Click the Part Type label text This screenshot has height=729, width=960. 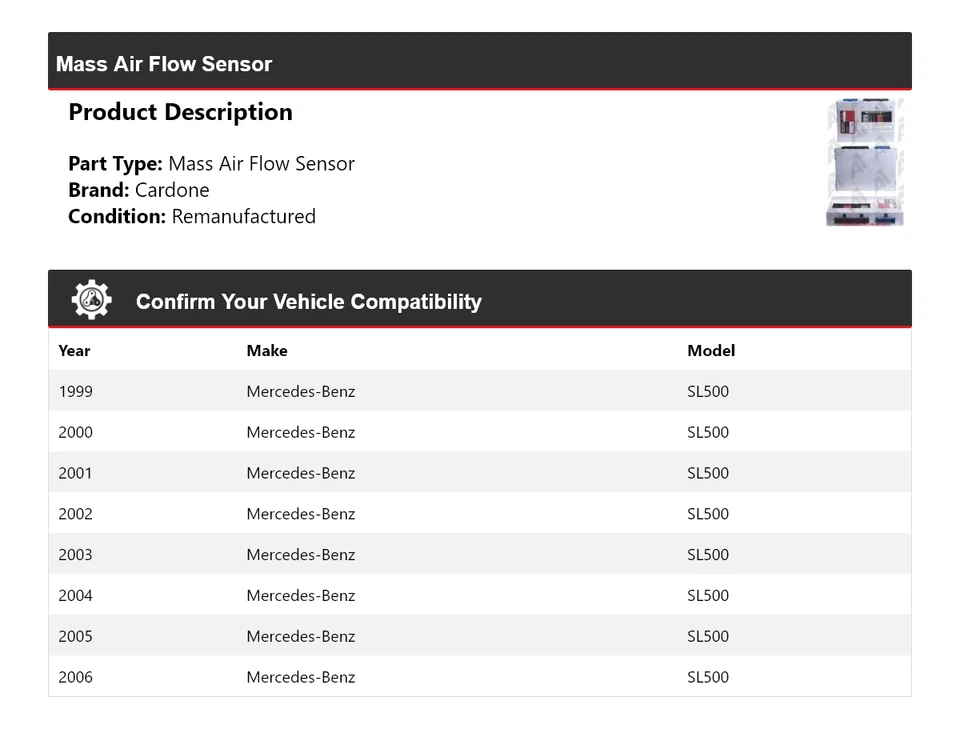coord(115,164)
